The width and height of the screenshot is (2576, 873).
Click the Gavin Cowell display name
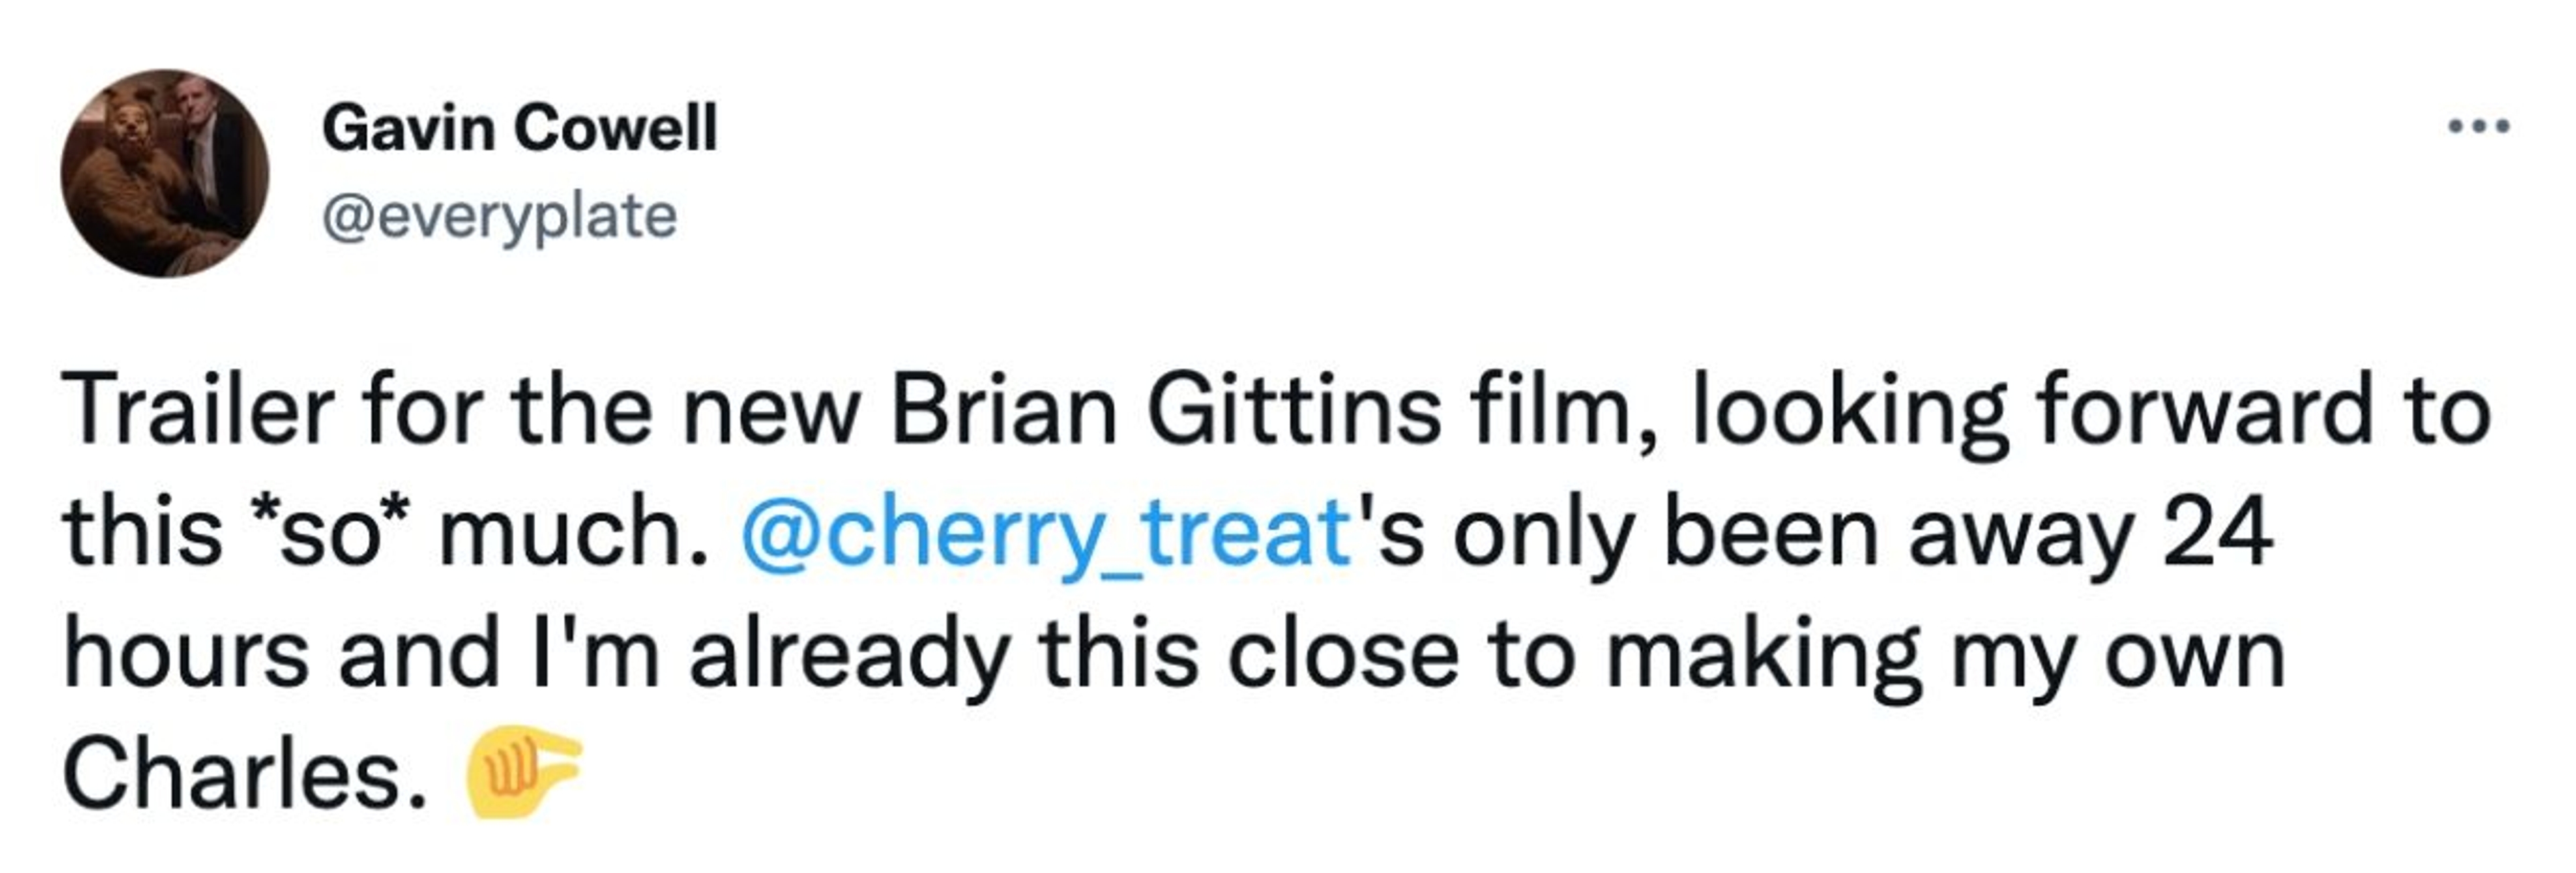[519, 129]
